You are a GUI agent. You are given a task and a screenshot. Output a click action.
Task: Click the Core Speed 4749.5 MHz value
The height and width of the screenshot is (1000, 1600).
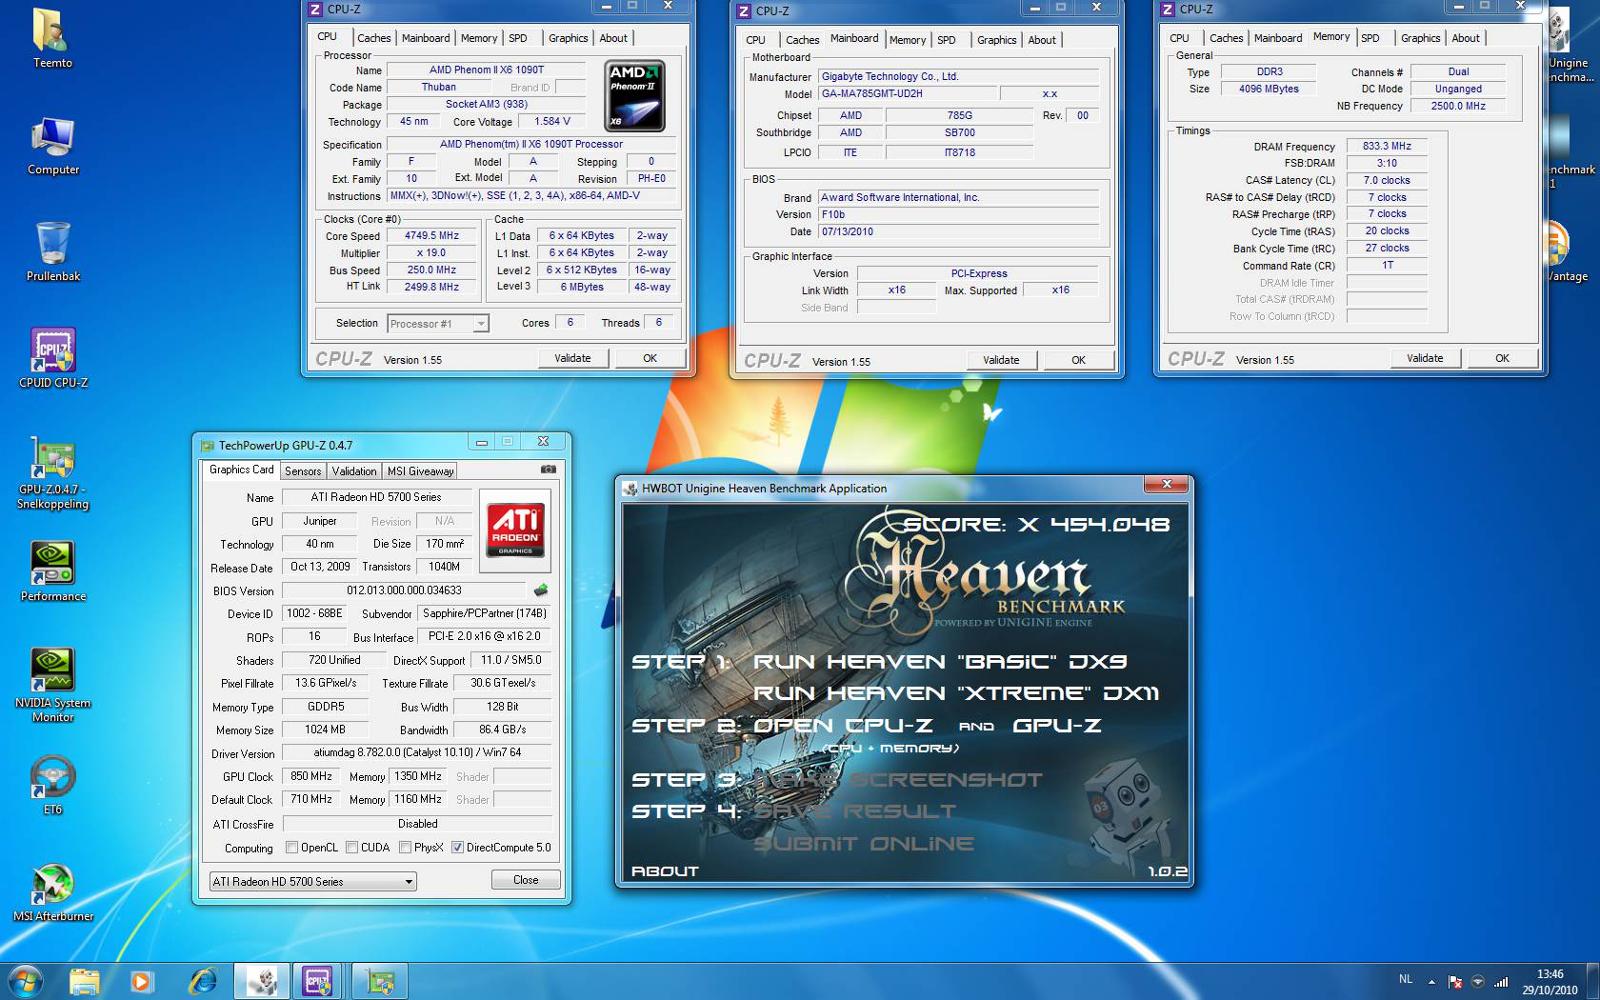(432, 236)
